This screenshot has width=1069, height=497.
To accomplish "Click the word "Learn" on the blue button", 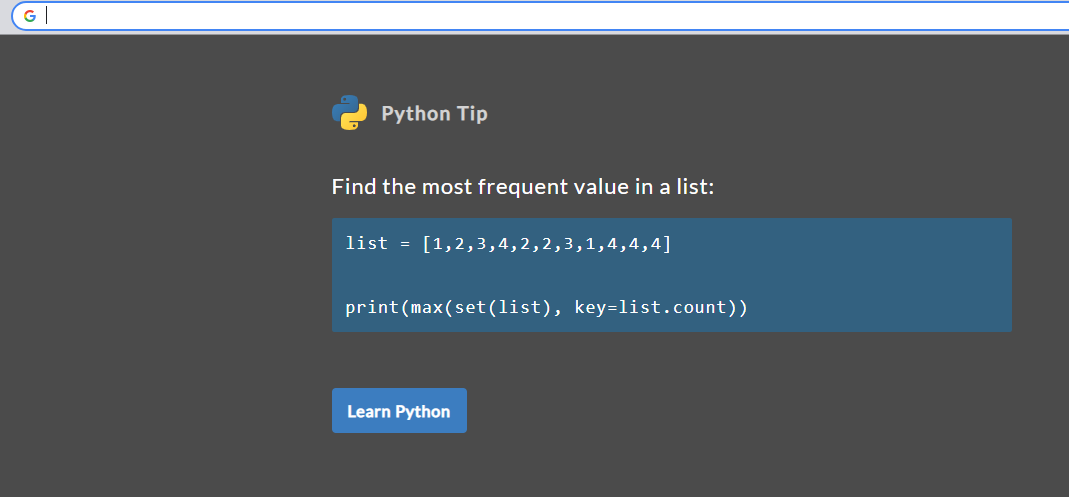I will coord(368,412).
